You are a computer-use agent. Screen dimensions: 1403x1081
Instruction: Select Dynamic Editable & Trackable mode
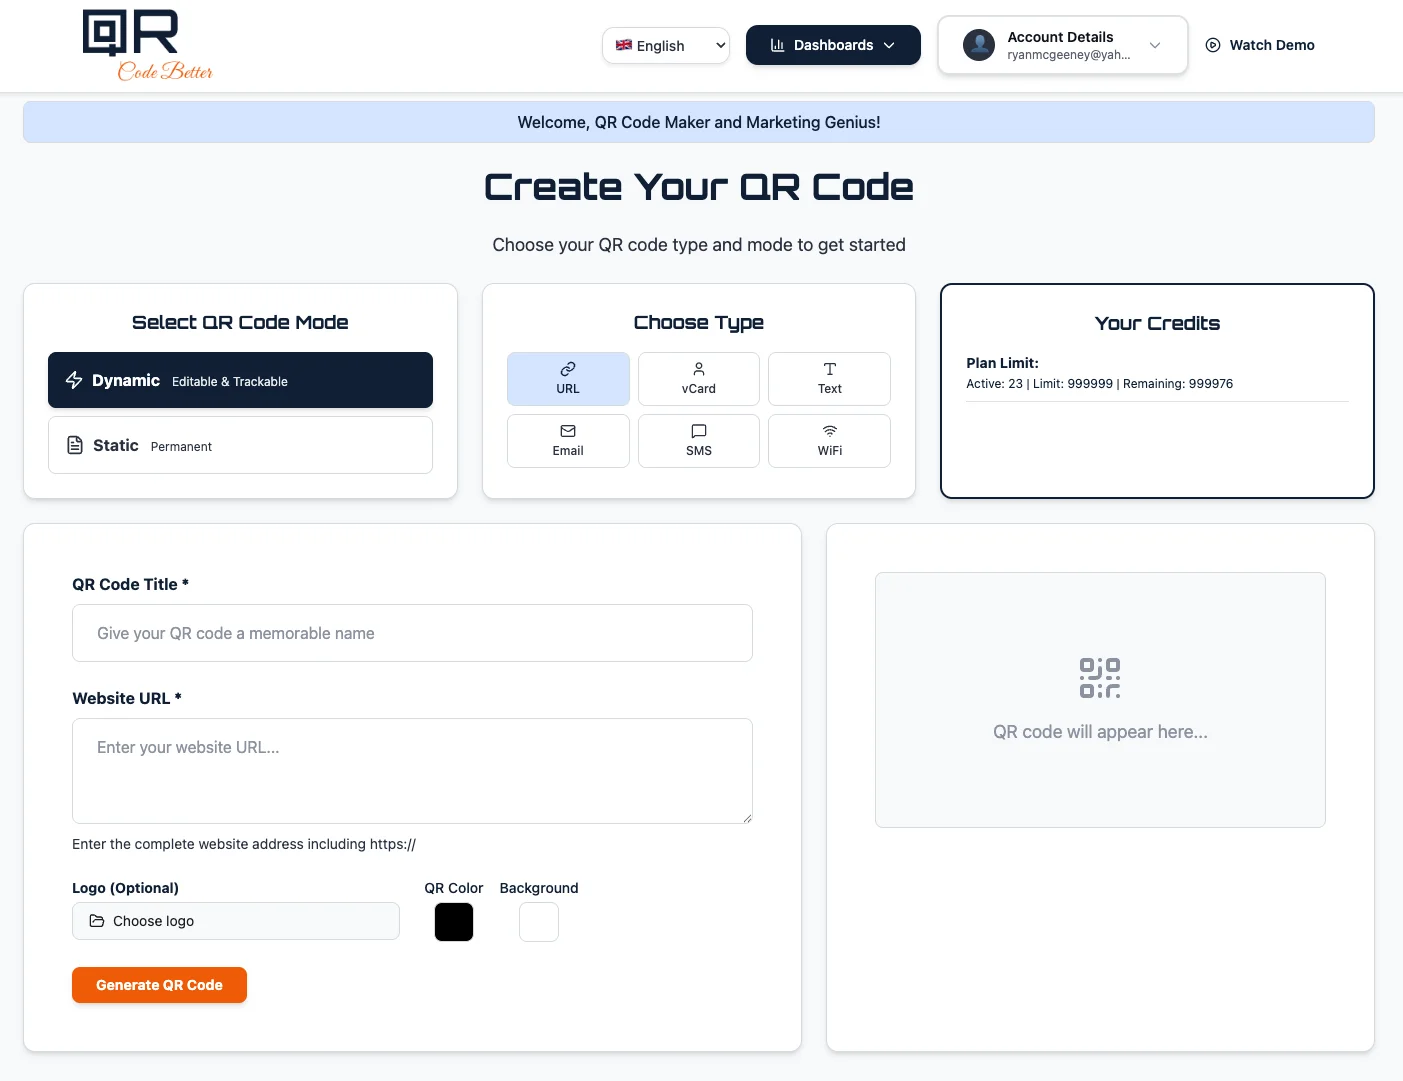pos(240,380)
